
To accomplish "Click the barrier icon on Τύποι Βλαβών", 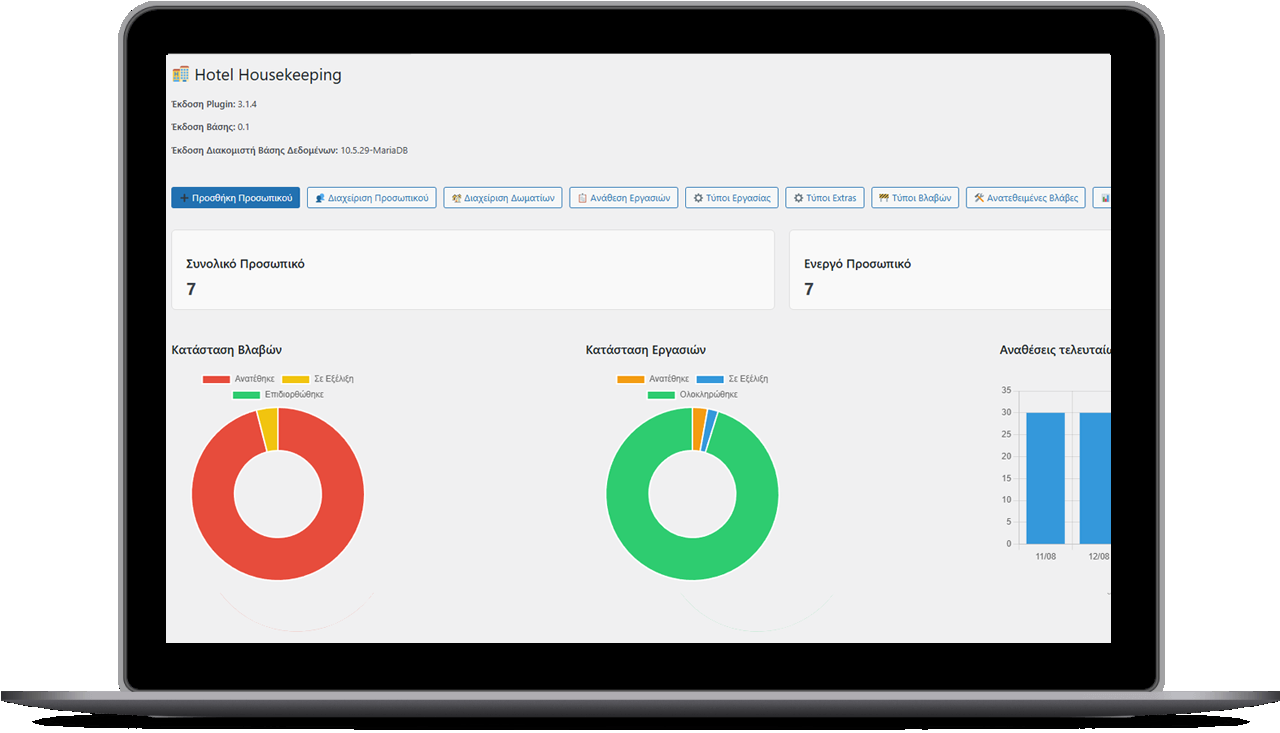I will click(x=884, y=198).
